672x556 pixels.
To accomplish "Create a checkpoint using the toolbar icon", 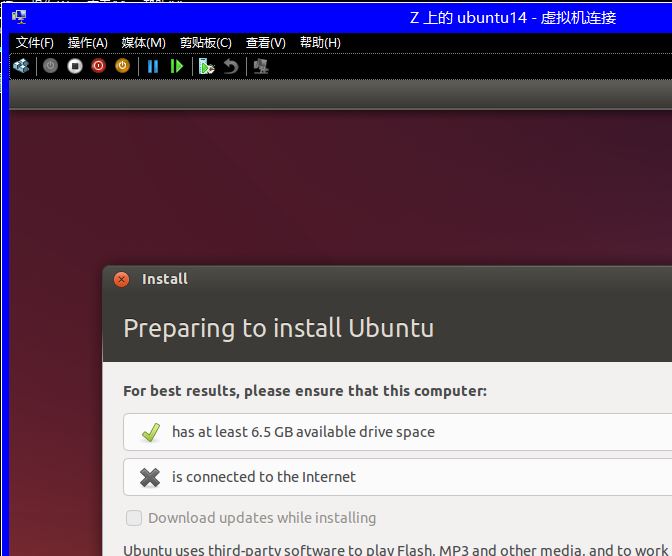I will point(207,66).
